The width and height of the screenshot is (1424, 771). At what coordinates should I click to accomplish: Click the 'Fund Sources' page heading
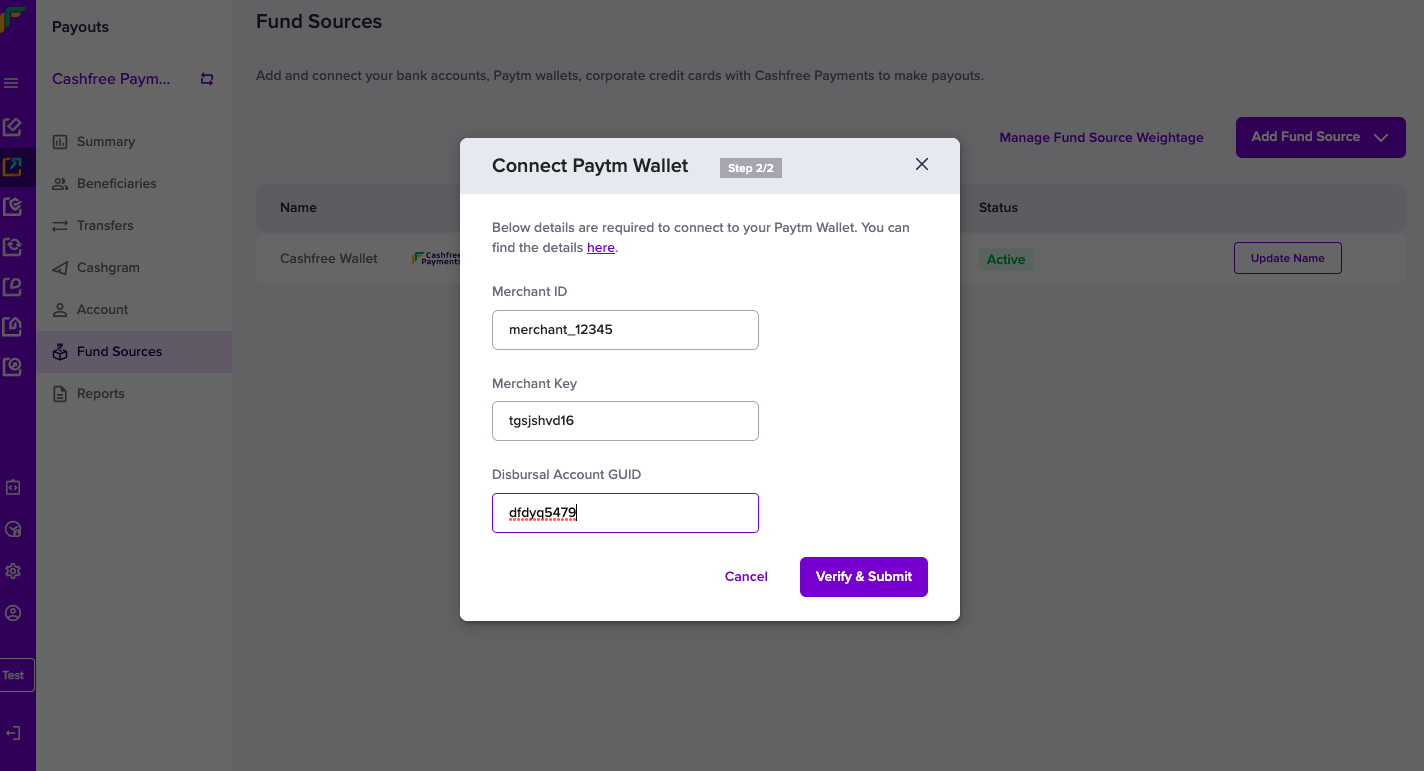[x=319, y=21]
